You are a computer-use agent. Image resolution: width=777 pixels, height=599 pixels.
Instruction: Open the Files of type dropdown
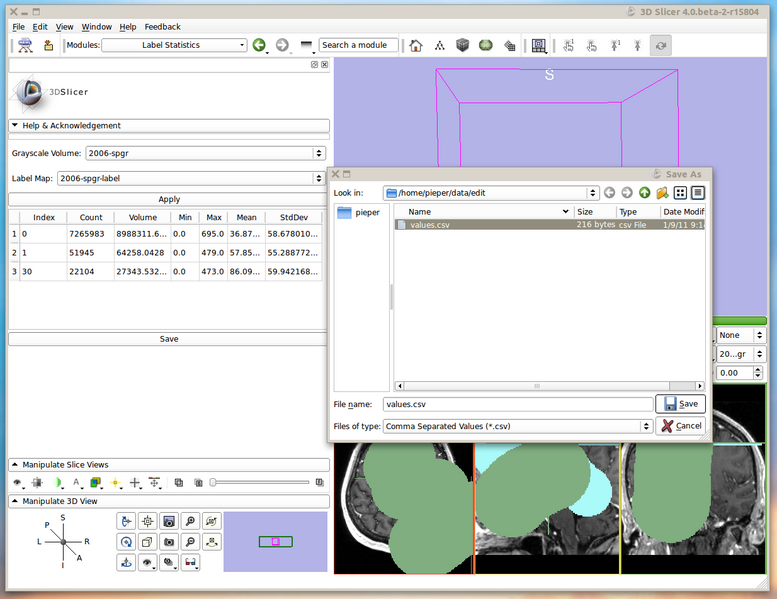click(x=517, y=426)
